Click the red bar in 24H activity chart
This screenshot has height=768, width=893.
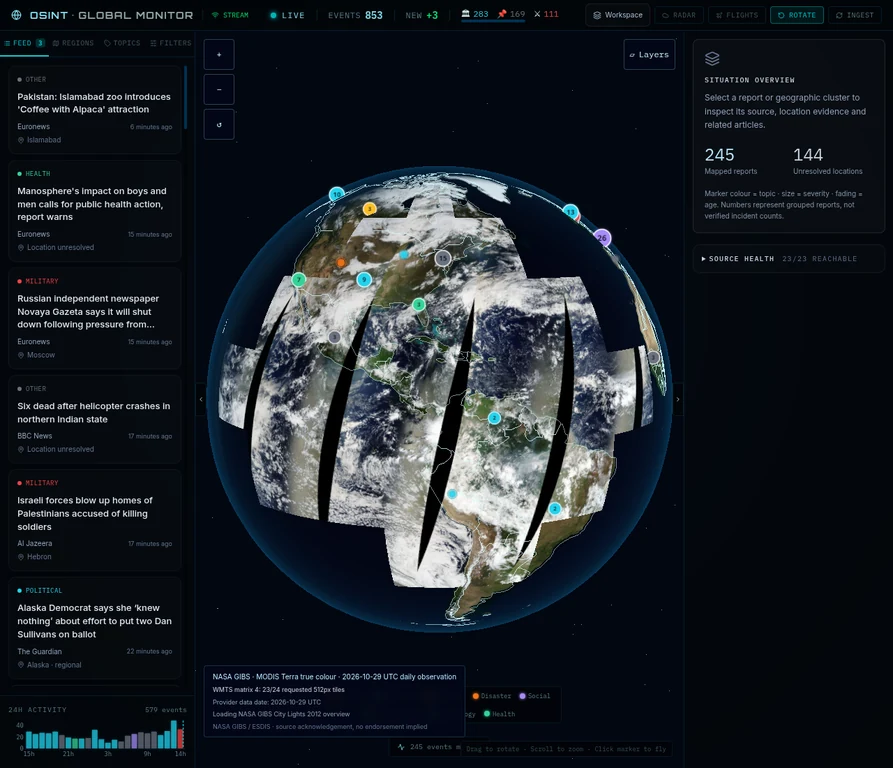tap(181, 738)
